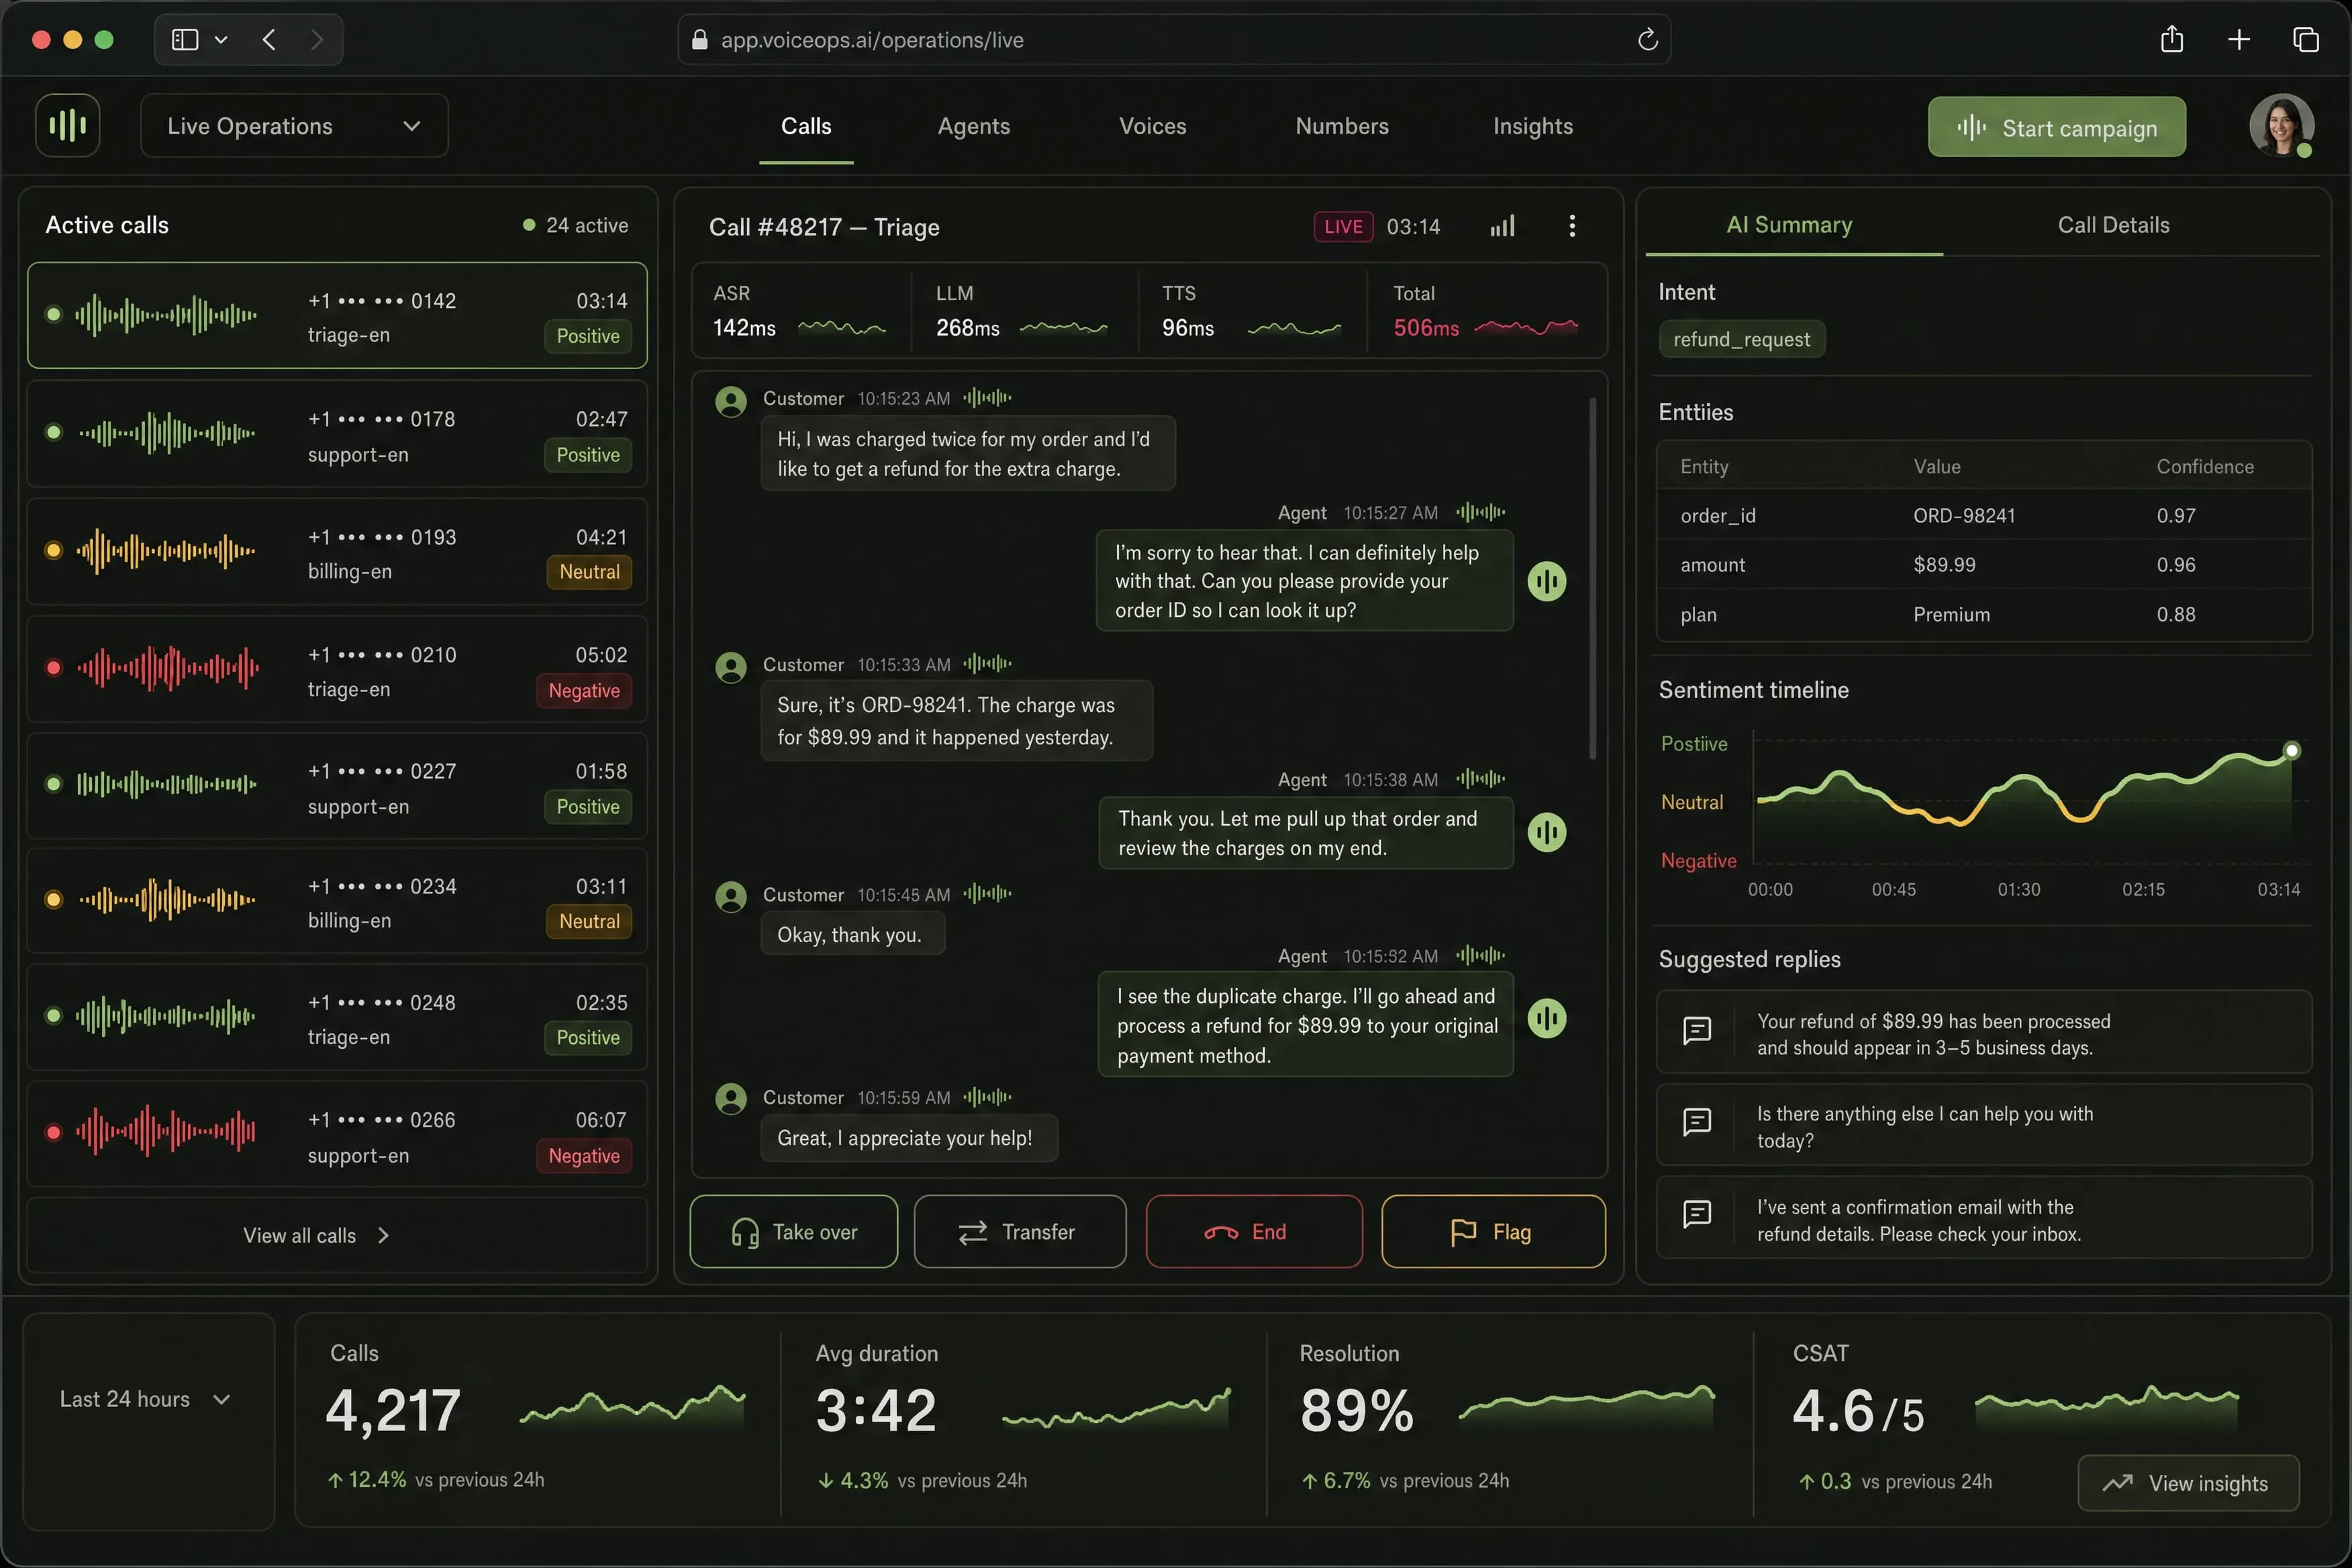
Task: Select the billing-en call ending 0193
Action: tap(337, 552)
